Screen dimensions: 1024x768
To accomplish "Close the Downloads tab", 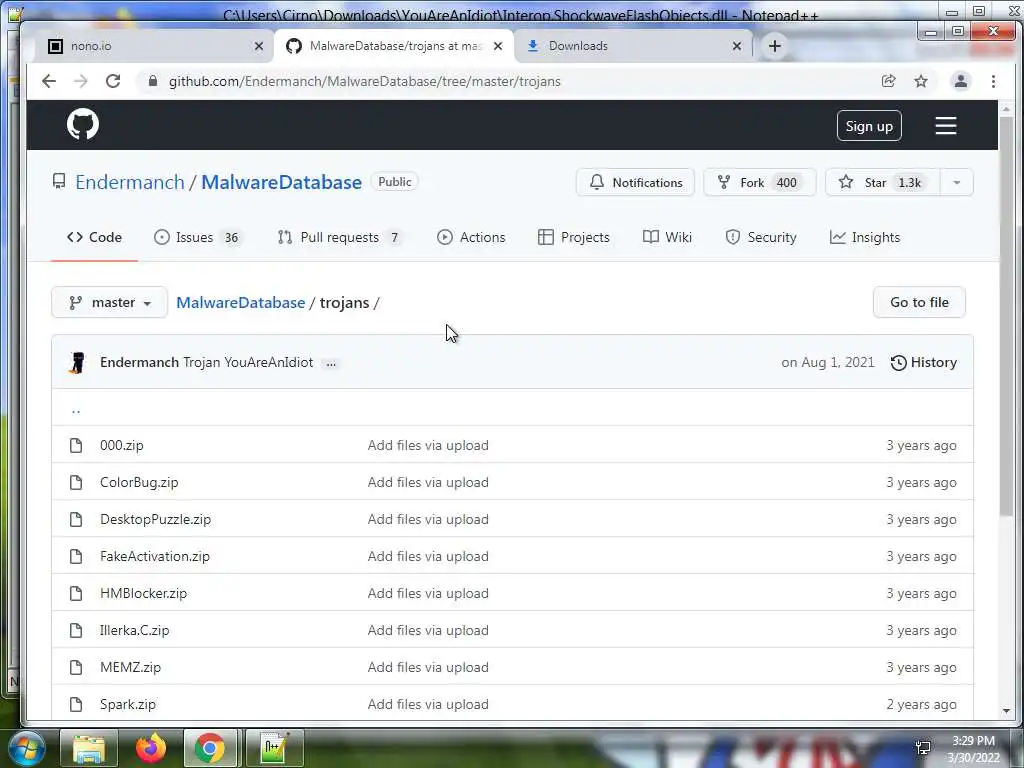I will 737,46.
